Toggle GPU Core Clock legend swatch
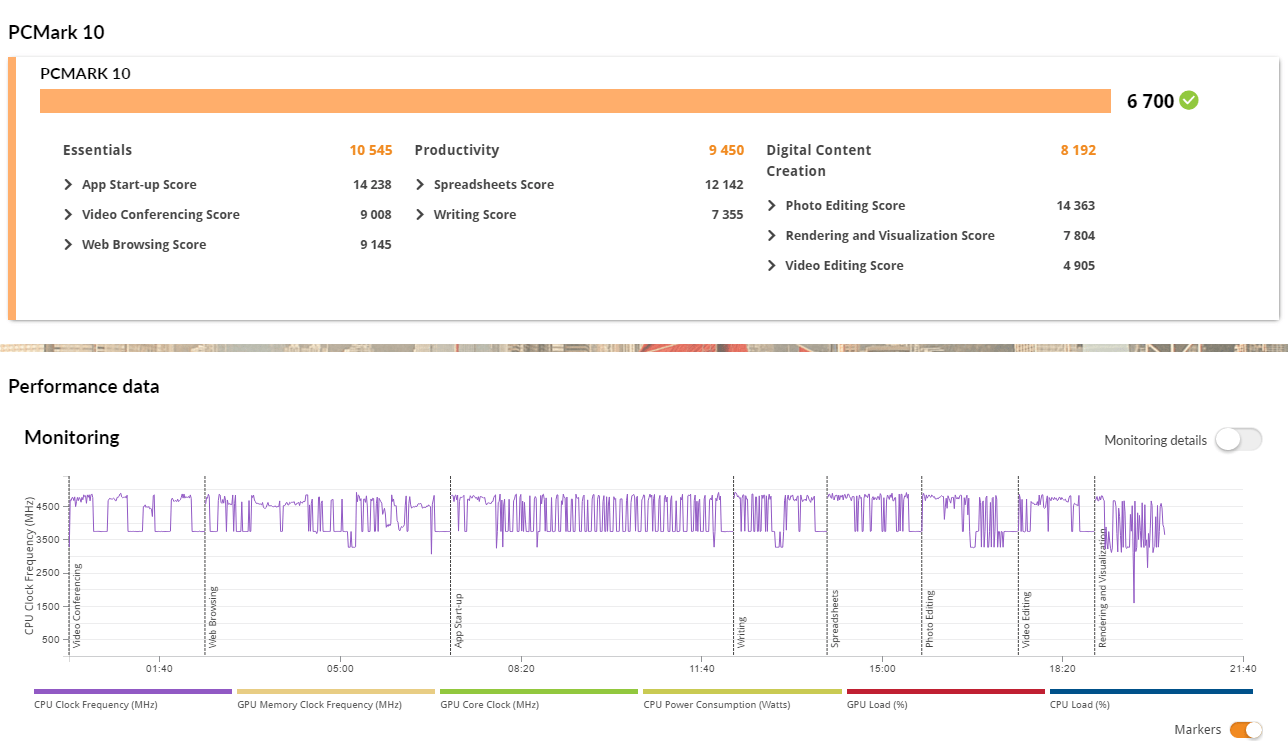 point(539,691)
